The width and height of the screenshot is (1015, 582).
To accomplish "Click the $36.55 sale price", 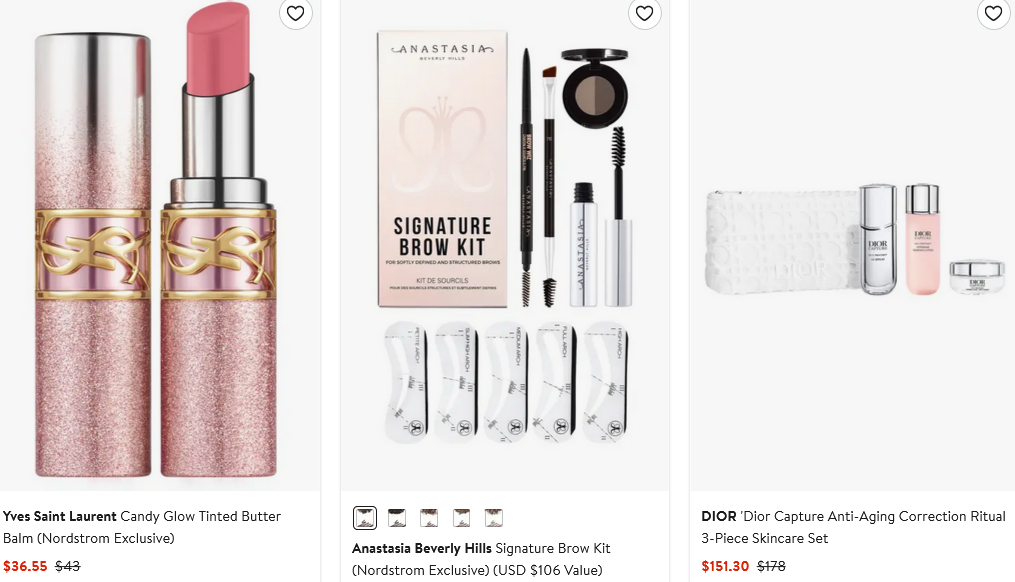I will pyautogui.click(x=25, y=566).
